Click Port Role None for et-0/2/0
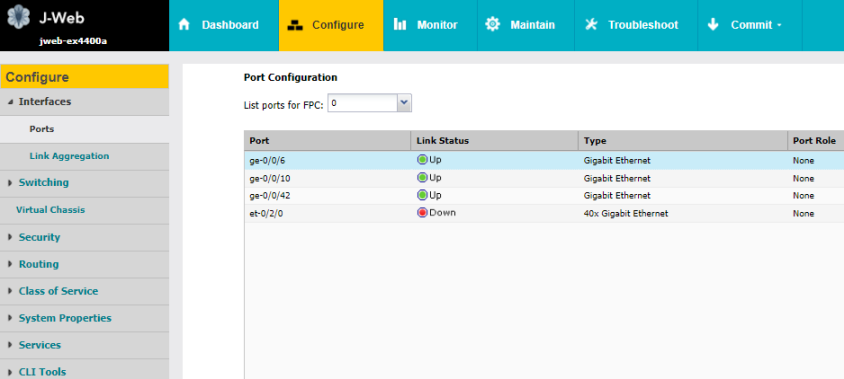The height and width of the screenshot is (379, 844). click(803, 213)
